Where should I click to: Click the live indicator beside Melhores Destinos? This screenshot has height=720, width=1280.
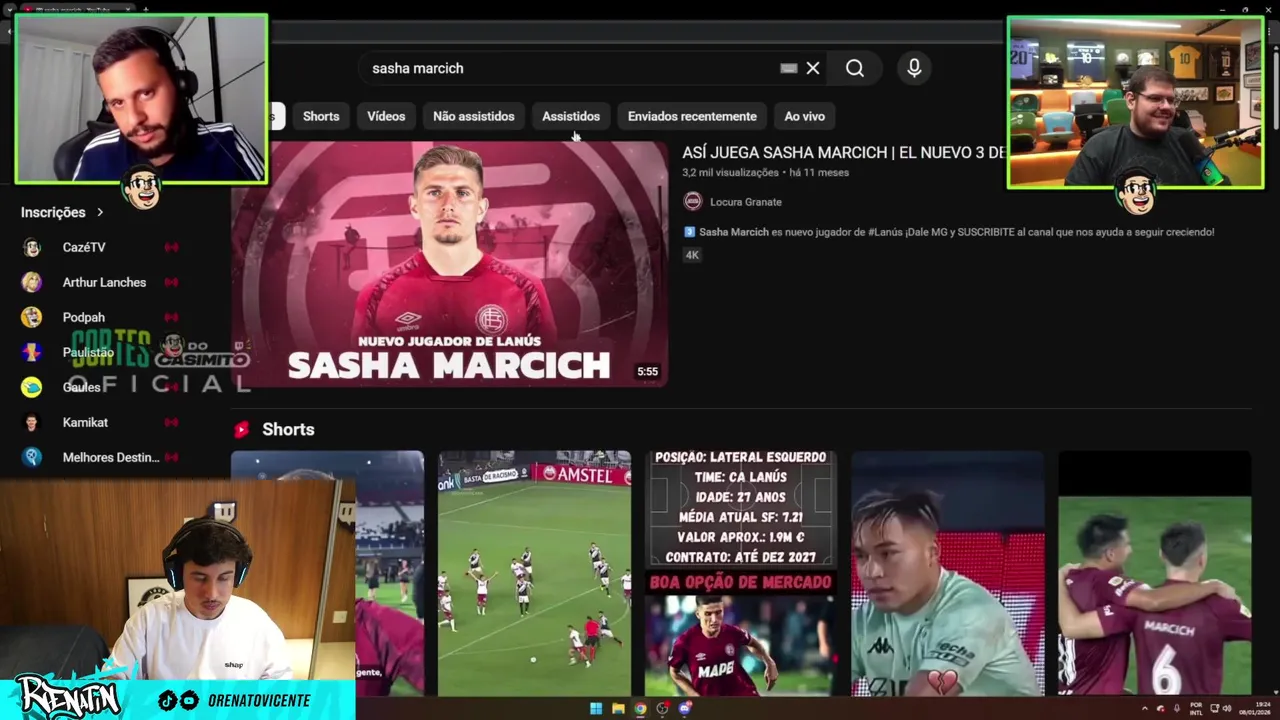pos(171,457)
